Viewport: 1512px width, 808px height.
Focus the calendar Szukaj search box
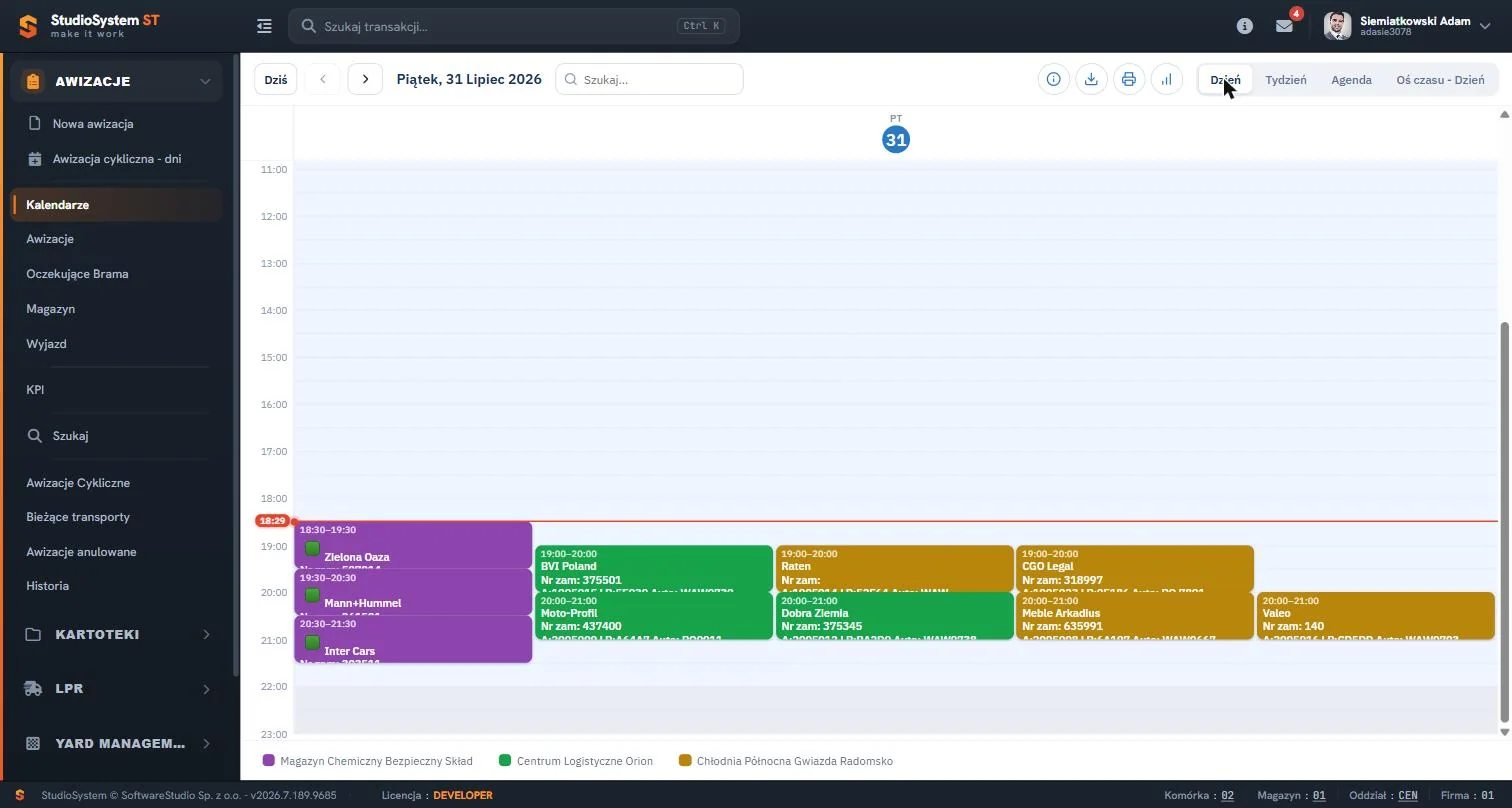649,79
